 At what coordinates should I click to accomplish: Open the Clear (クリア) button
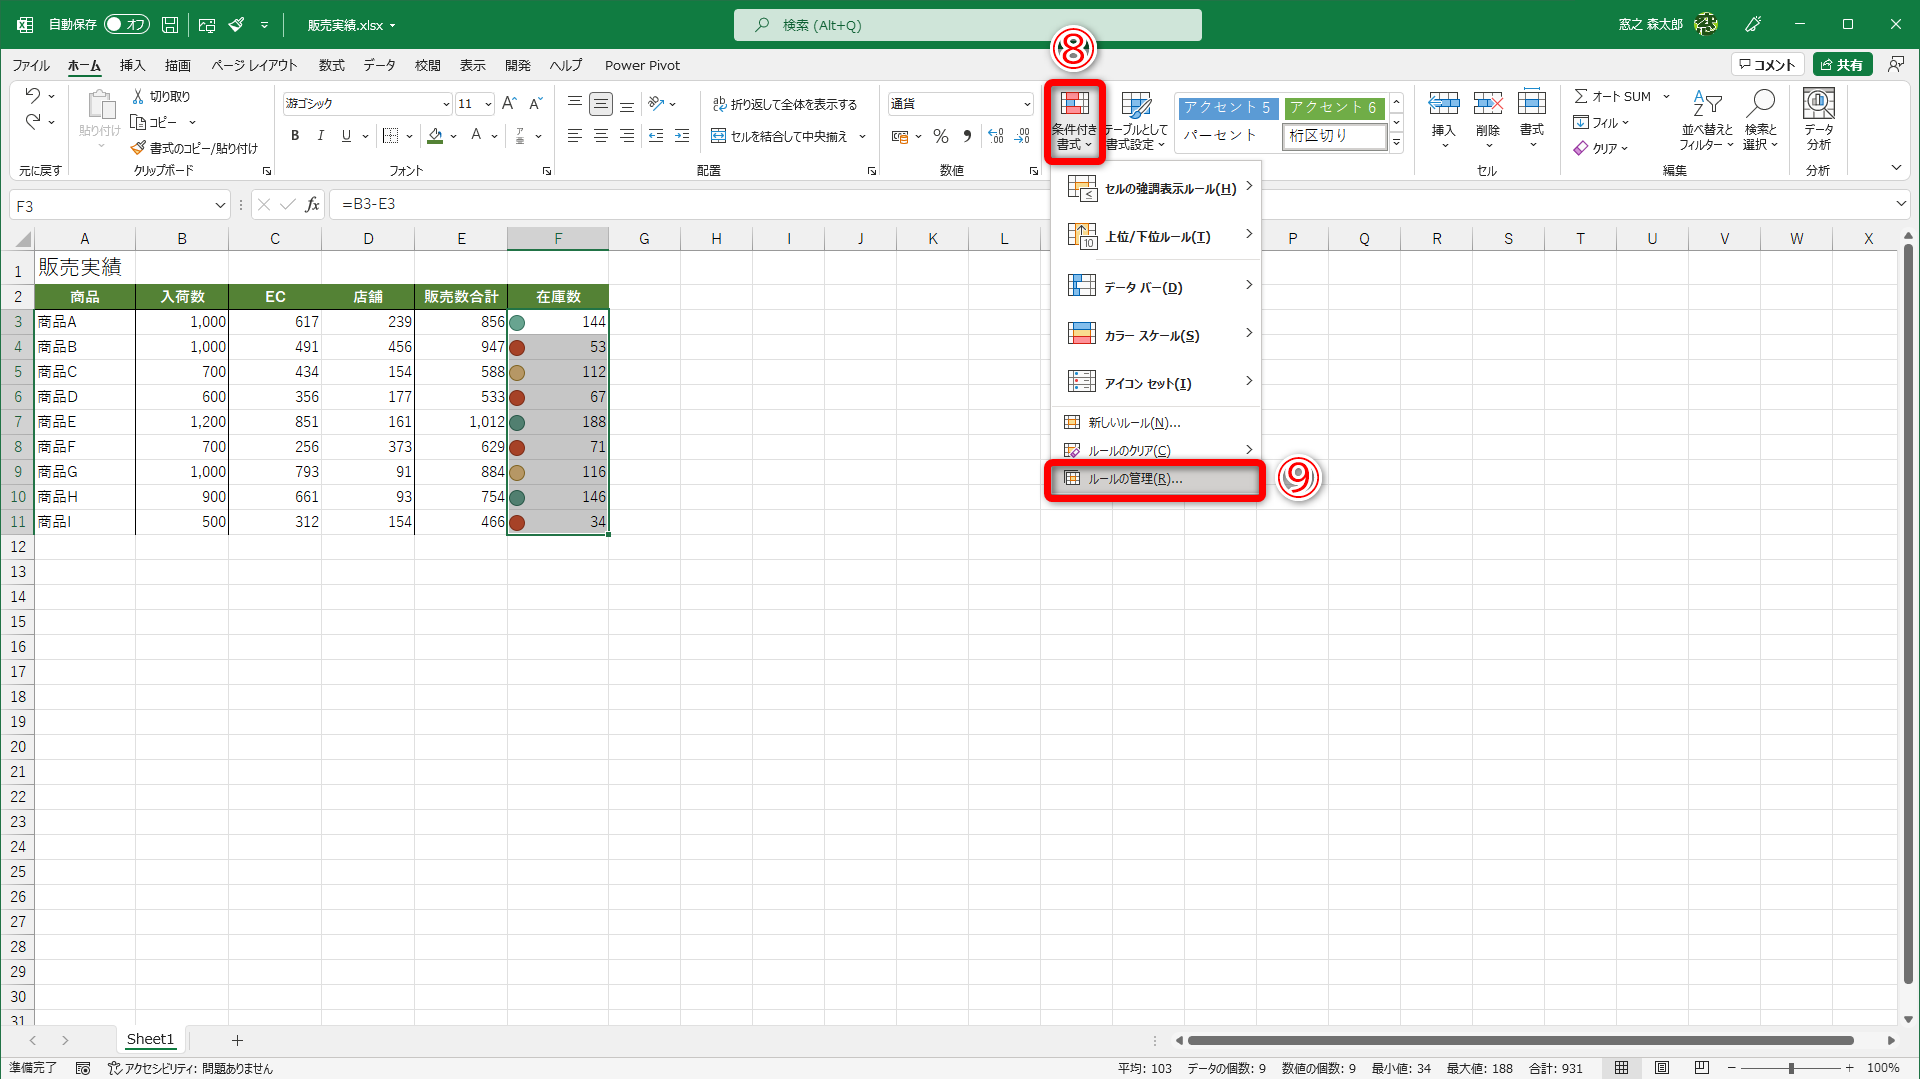(1601, 148)
